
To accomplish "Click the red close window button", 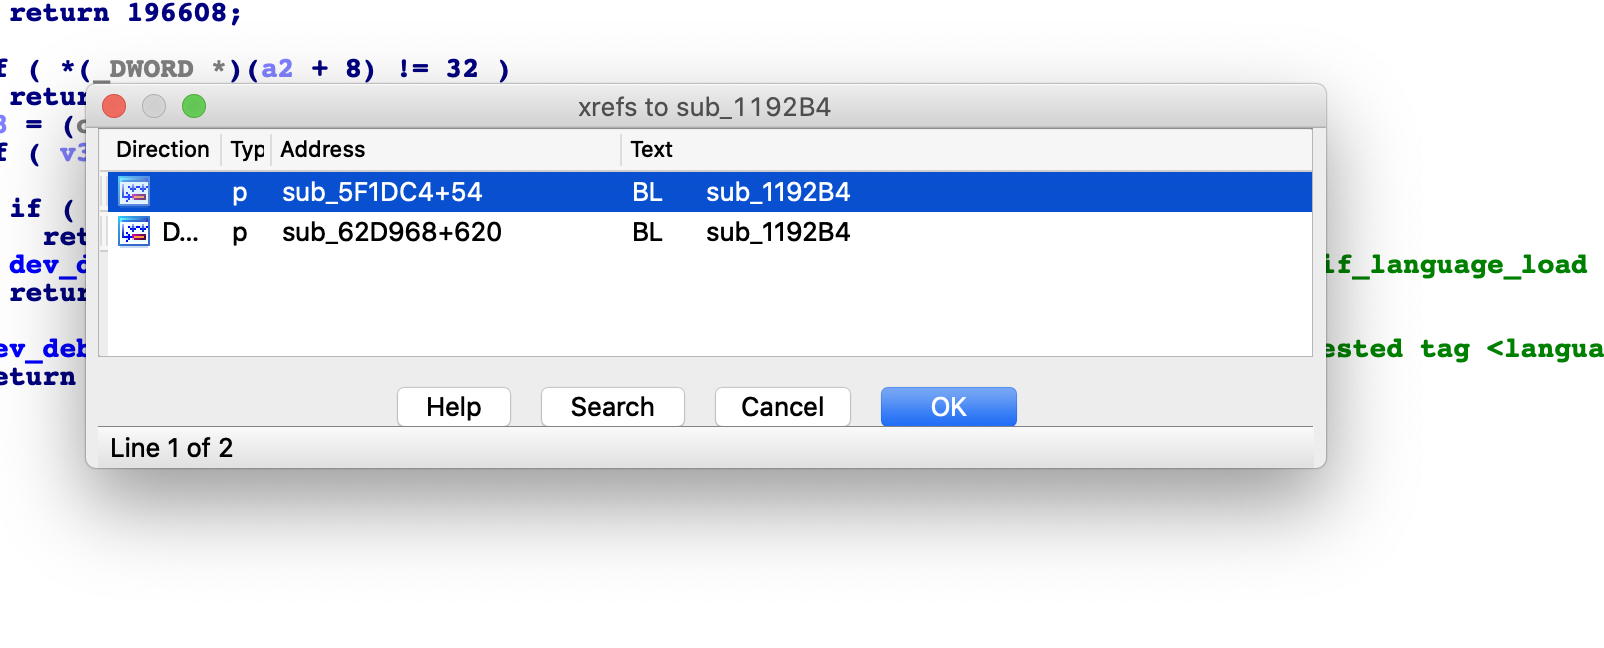I will pos(114,106).
